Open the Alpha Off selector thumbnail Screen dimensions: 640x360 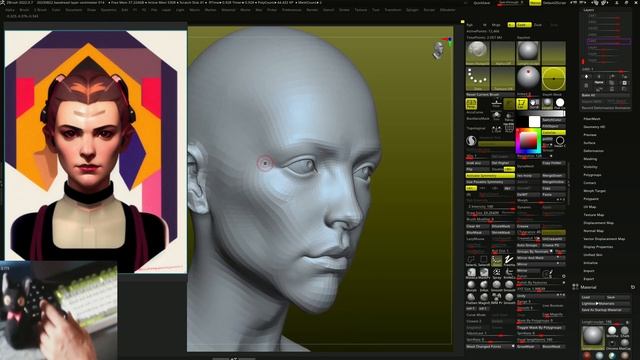503,53
